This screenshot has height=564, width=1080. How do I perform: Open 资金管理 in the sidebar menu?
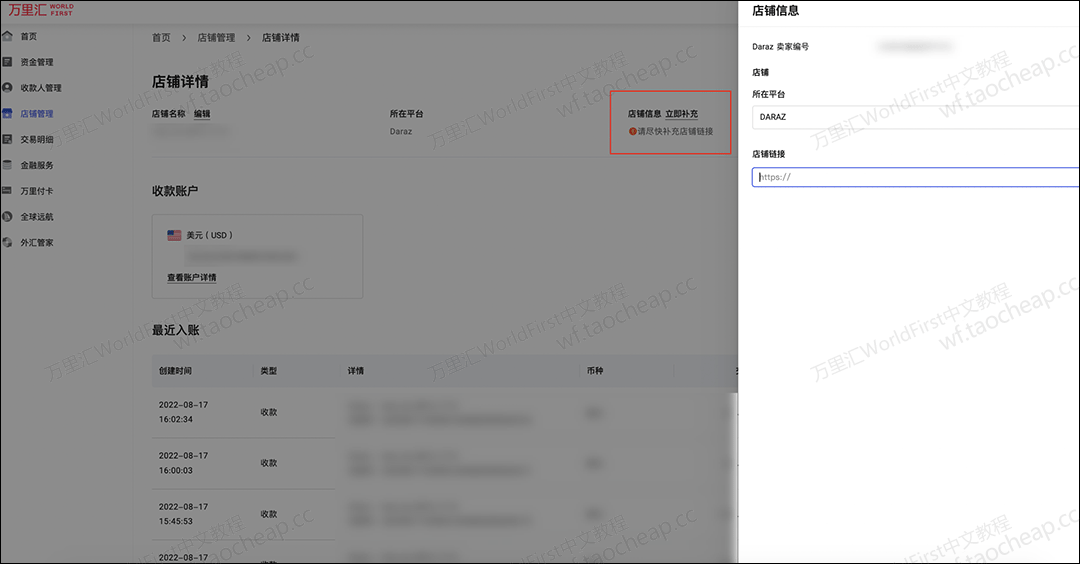(x=37, y=62)
